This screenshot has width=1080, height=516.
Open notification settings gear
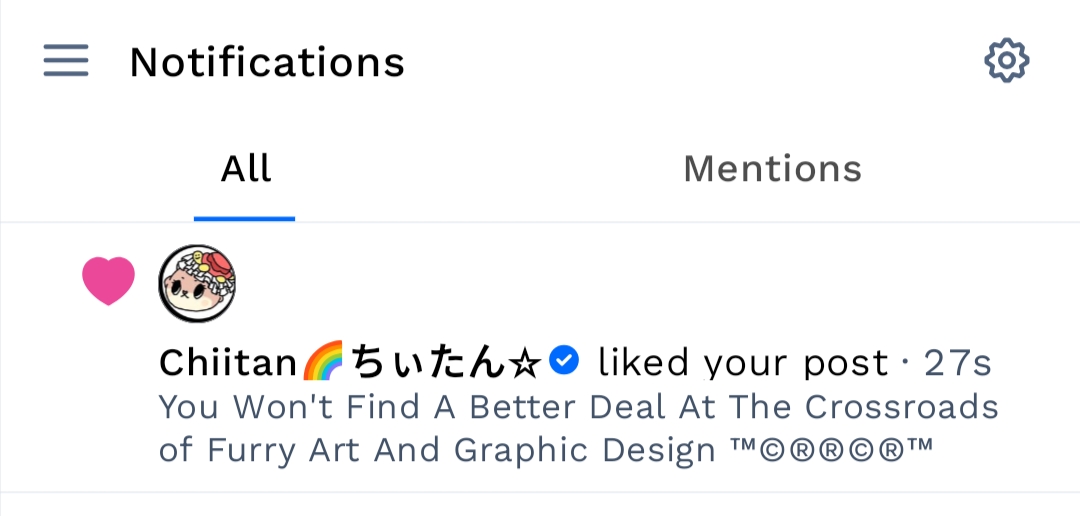pos(1006,61)
